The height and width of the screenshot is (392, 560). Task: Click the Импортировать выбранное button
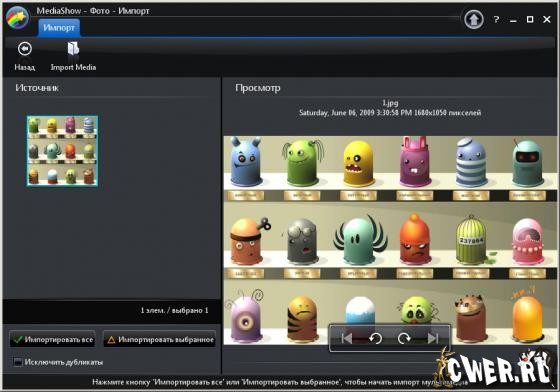tap(160, 339)
